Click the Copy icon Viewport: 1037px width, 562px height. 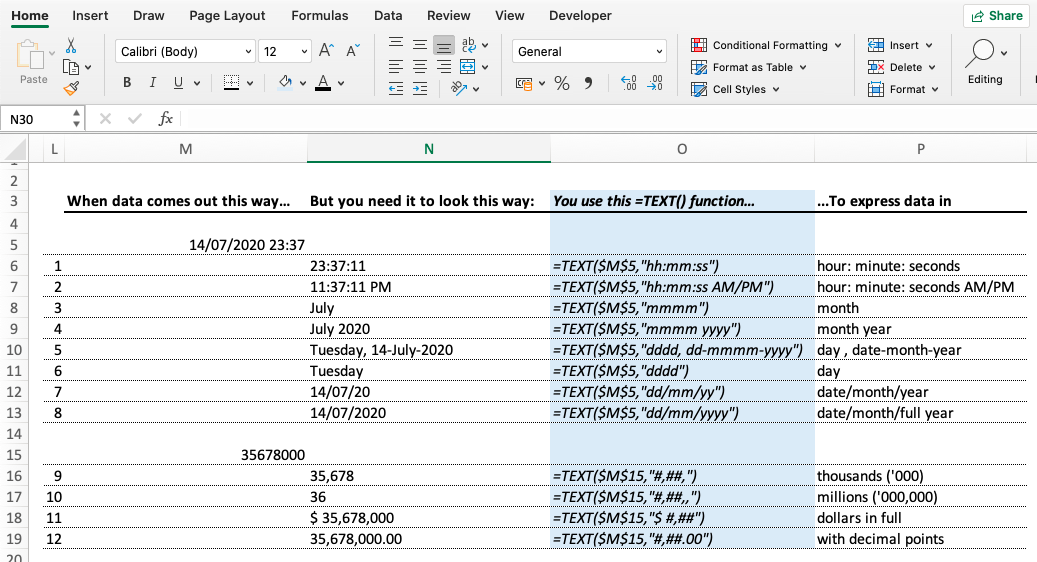click(70, 67)
